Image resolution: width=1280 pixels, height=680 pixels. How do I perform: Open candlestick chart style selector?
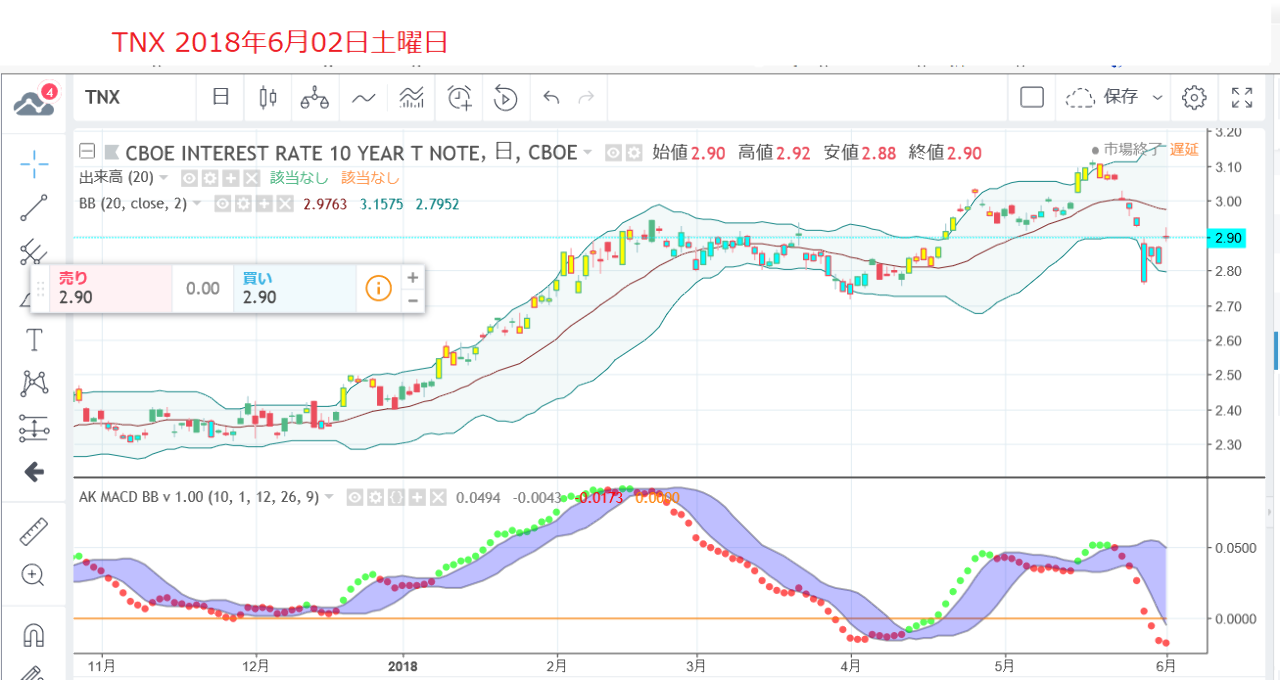tap(267, 97)
